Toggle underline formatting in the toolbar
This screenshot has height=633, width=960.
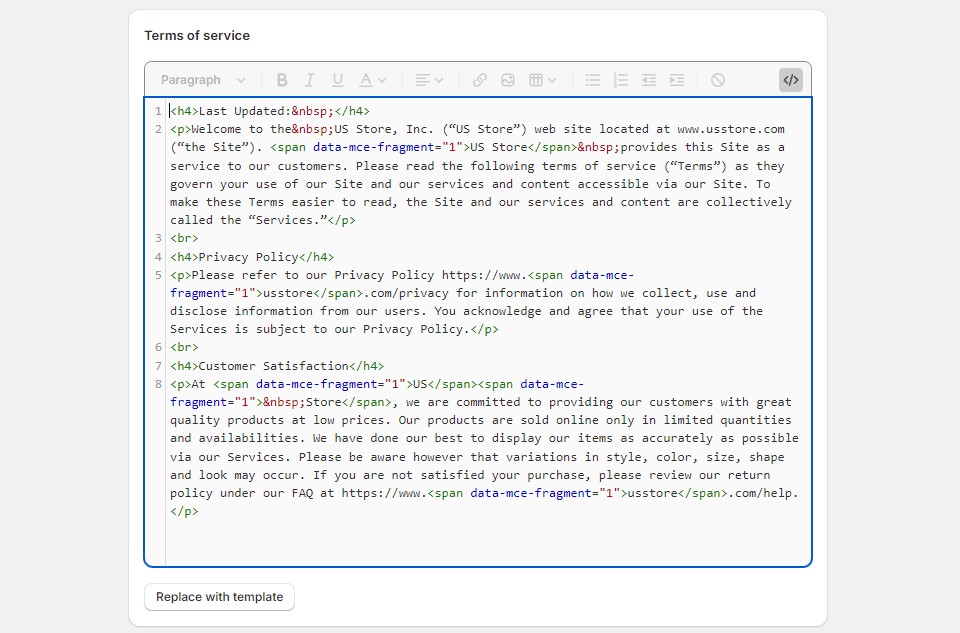coord(337,80)
